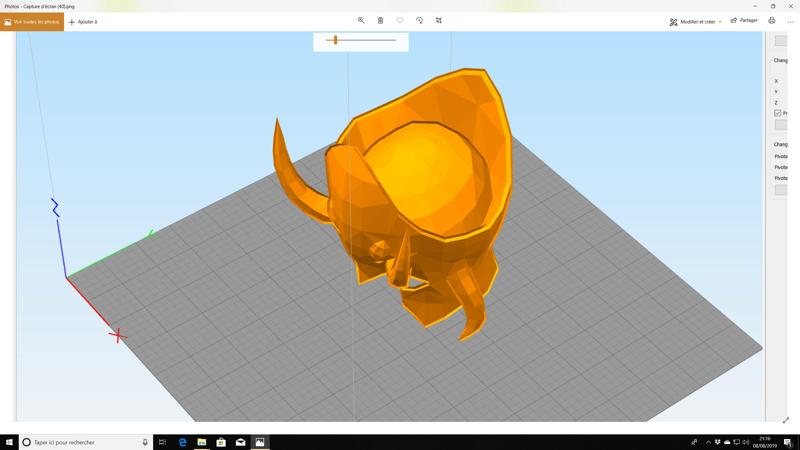Open Modifier et créer dropdown

tap(695, 22)
